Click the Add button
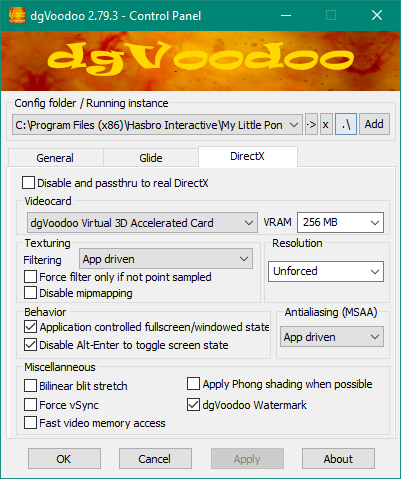This screenshot has height=479, width=401. coord(374,124)
